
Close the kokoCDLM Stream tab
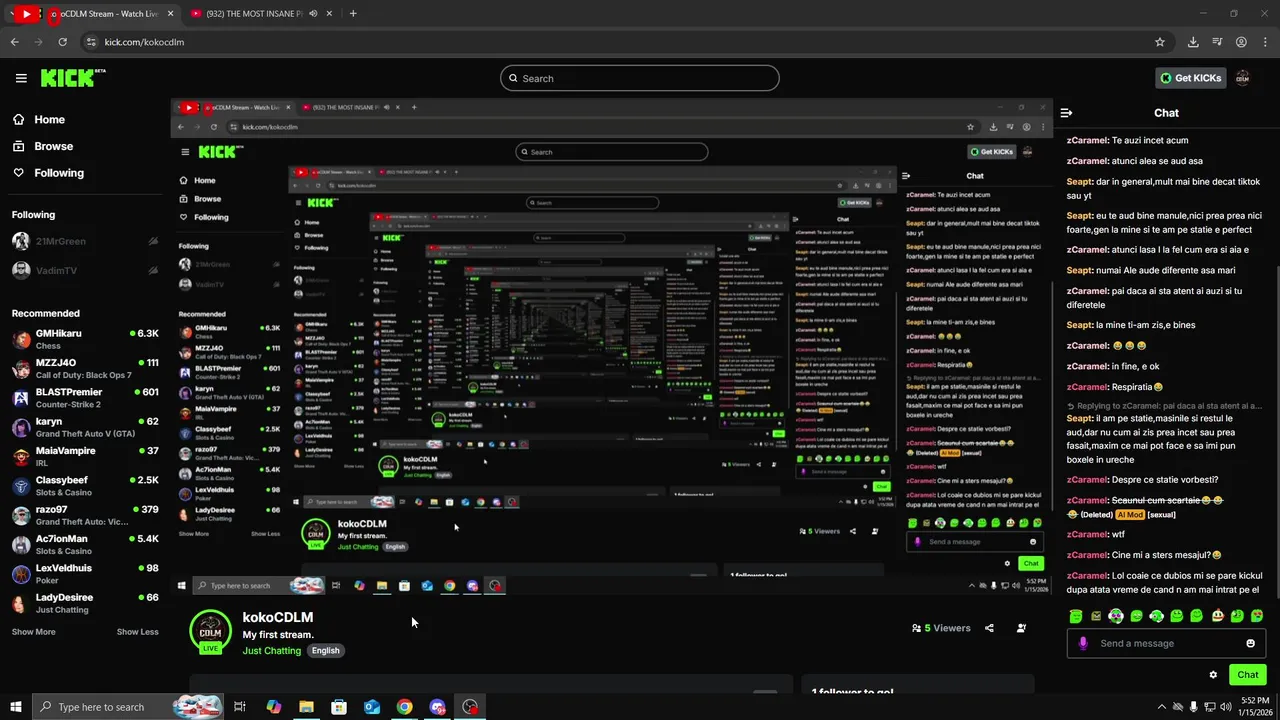(x=170, y=14)
